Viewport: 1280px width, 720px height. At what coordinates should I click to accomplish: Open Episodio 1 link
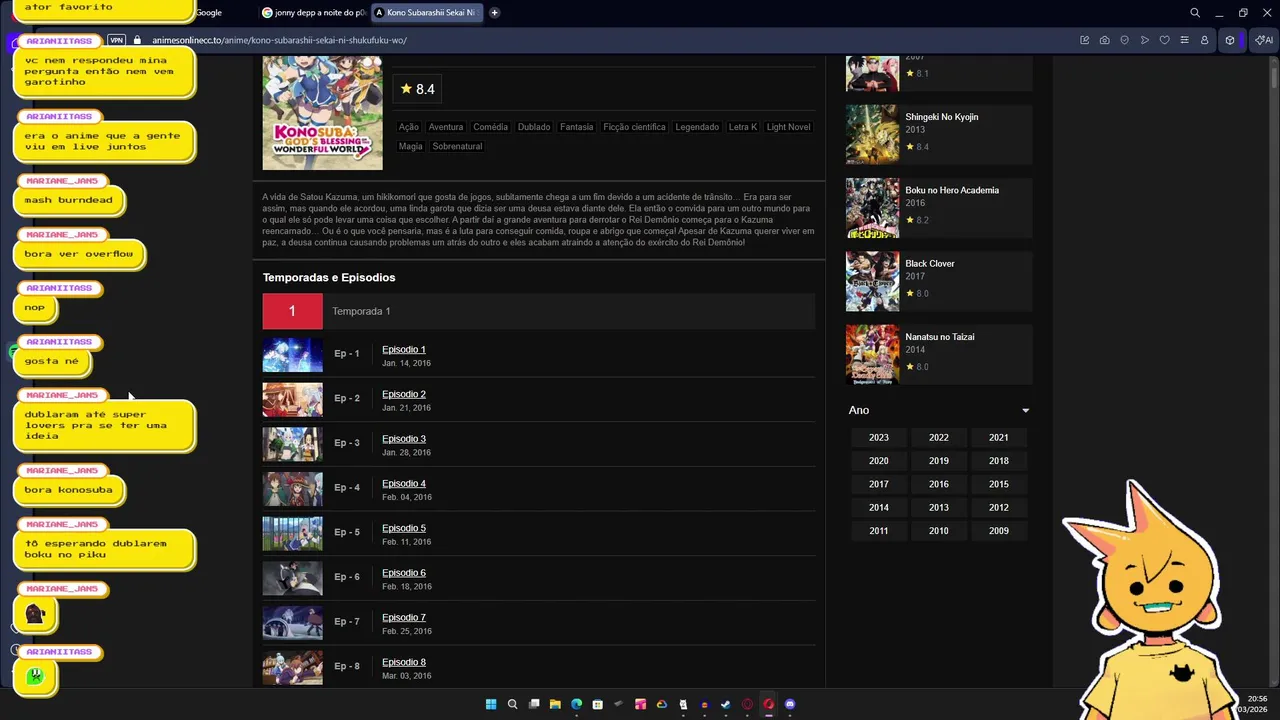click(x=404, y=350)
